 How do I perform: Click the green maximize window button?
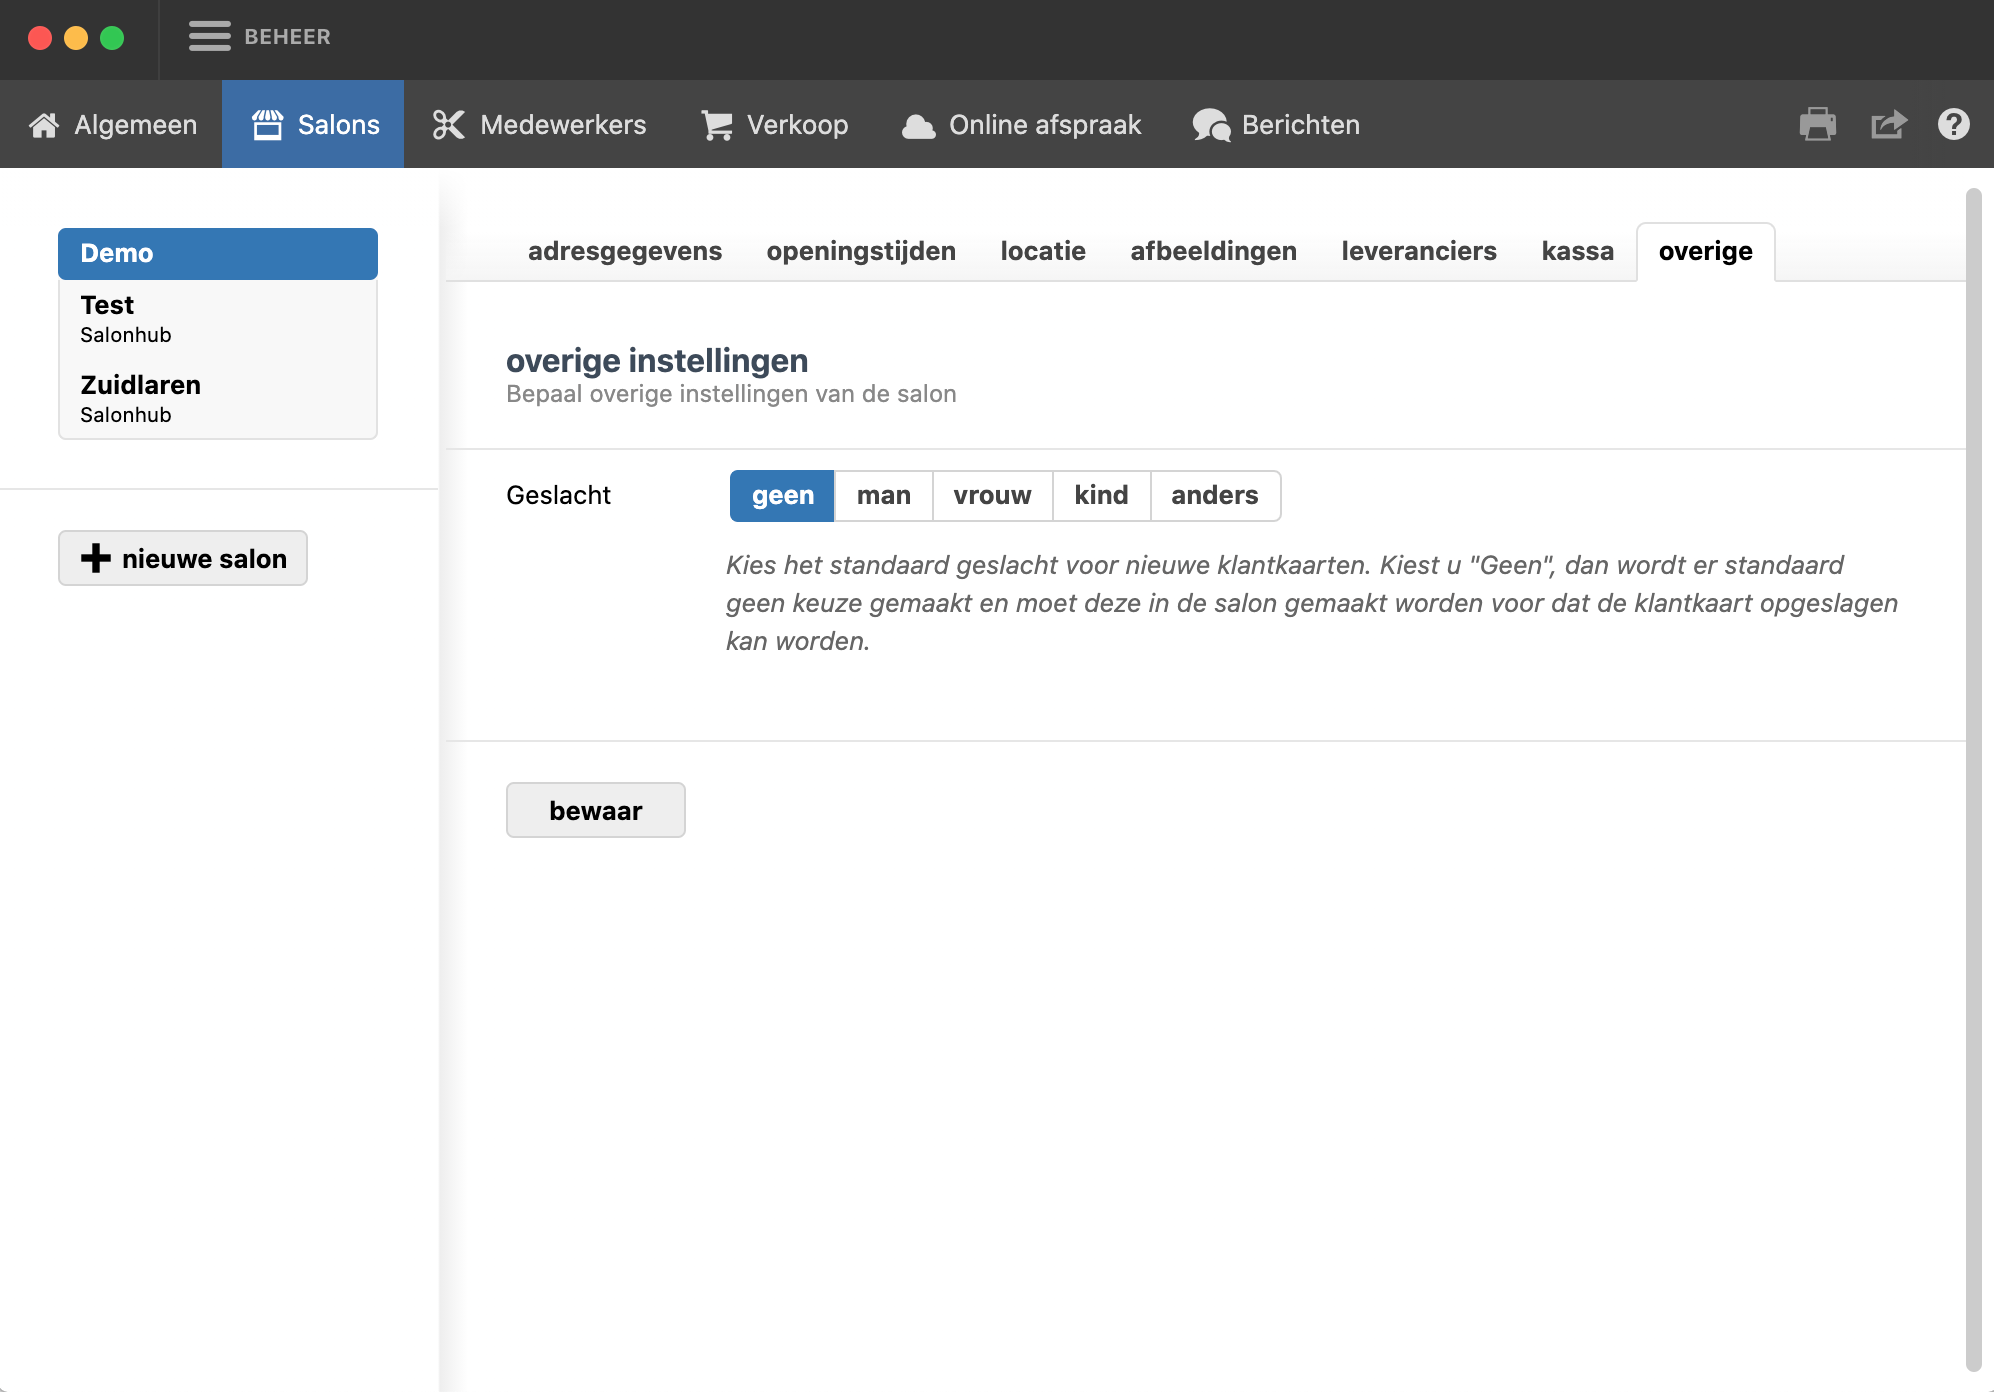click(112, 38)
